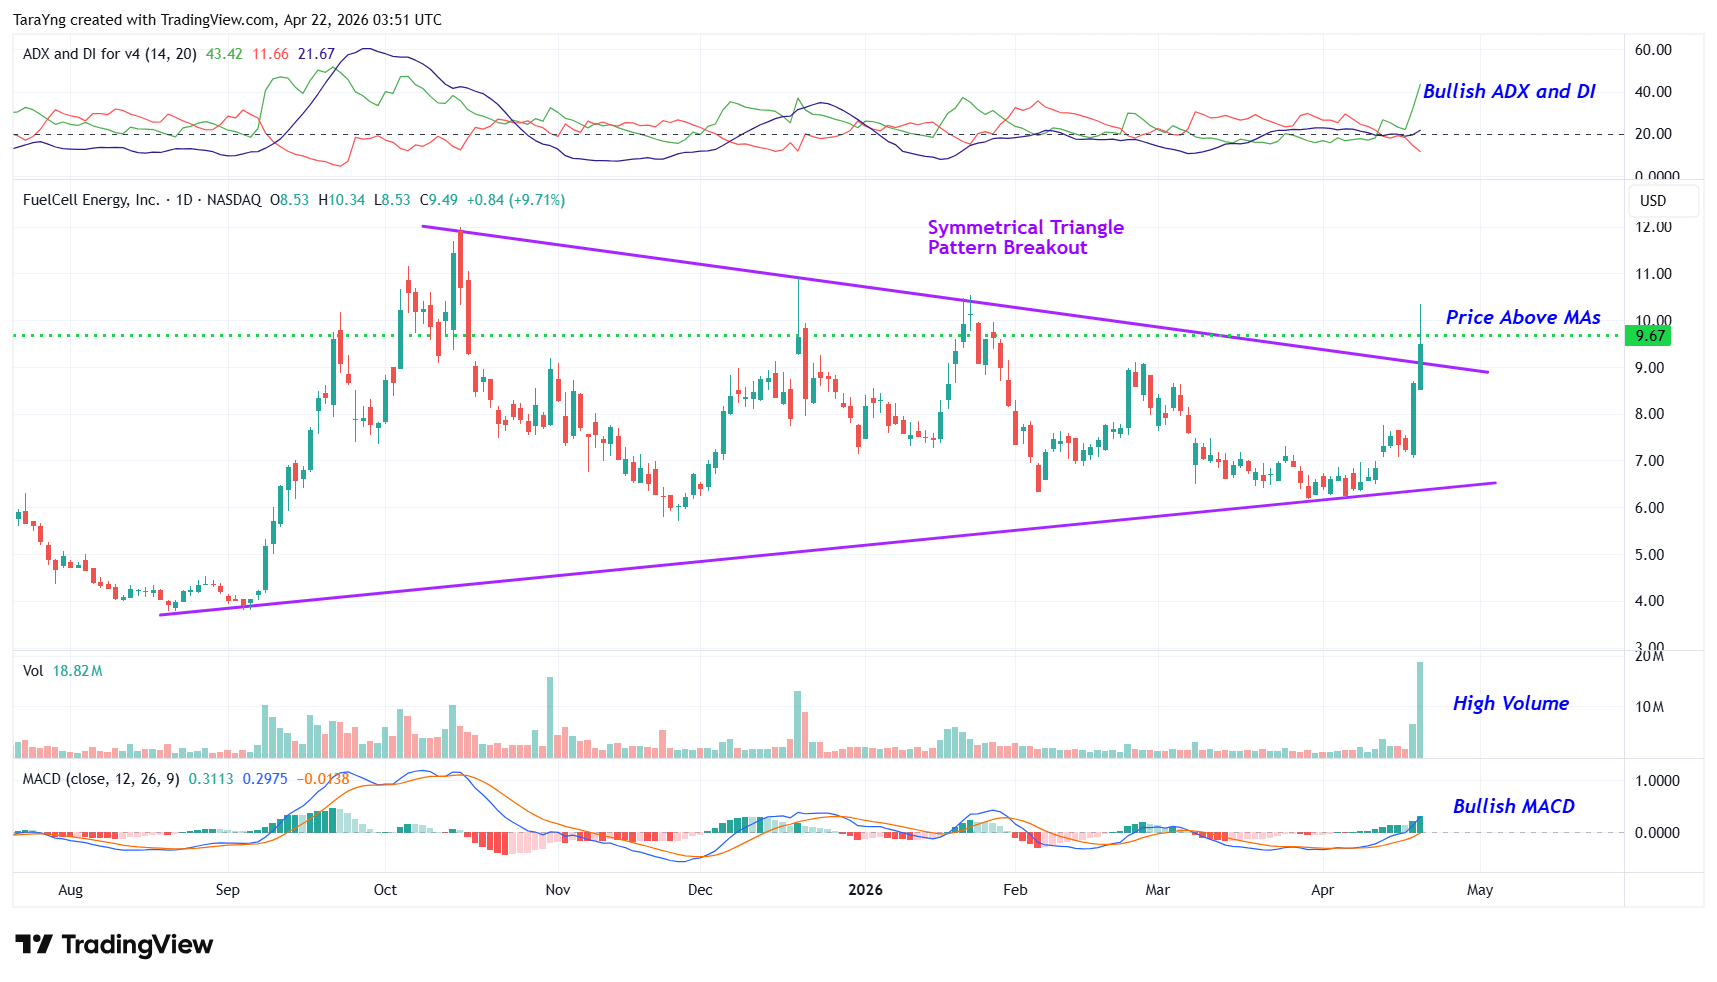Click the MACD (close, 12, 26, 9) legend
1717x982 pixels.
pyautogui.click(x=101, y=779)
